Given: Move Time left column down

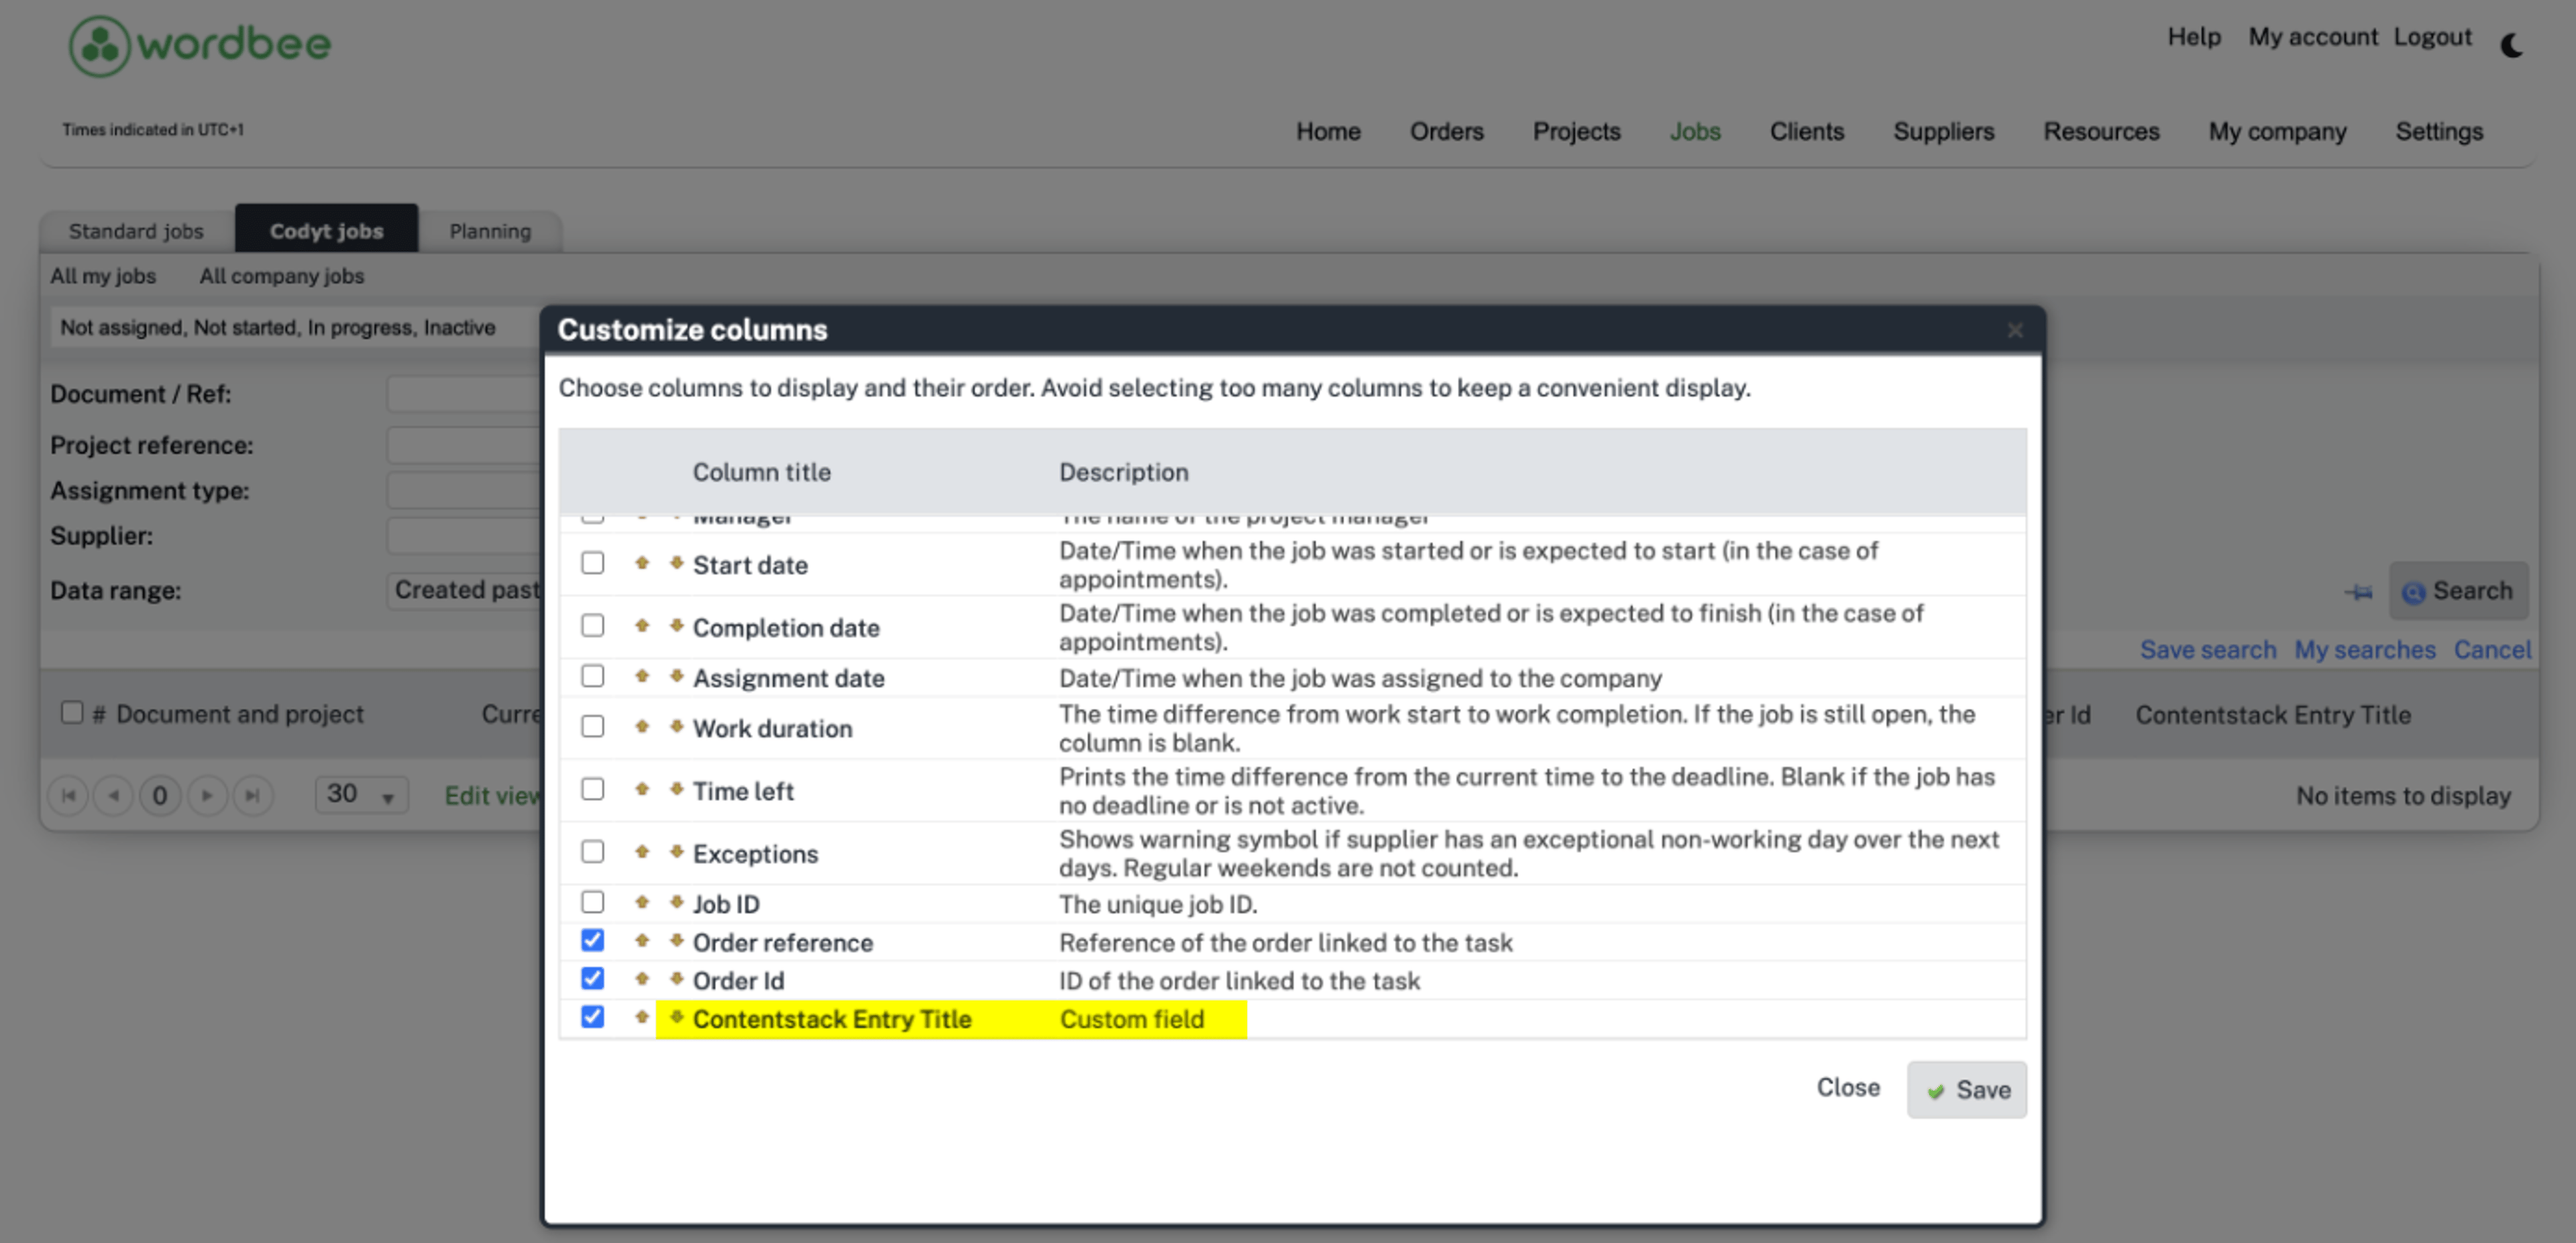Looking at the screenshot, I should pos(677,789).
